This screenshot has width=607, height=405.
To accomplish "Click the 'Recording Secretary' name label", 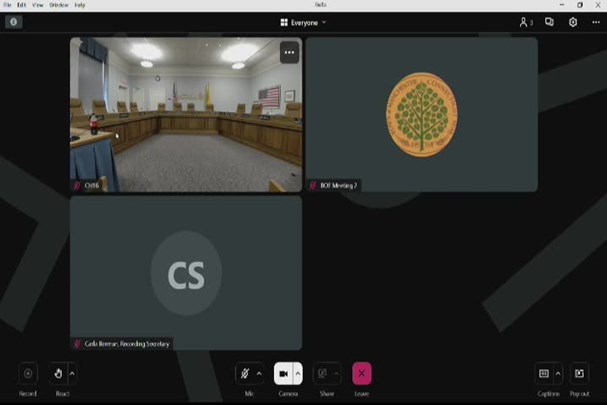I will click(127, 344).
